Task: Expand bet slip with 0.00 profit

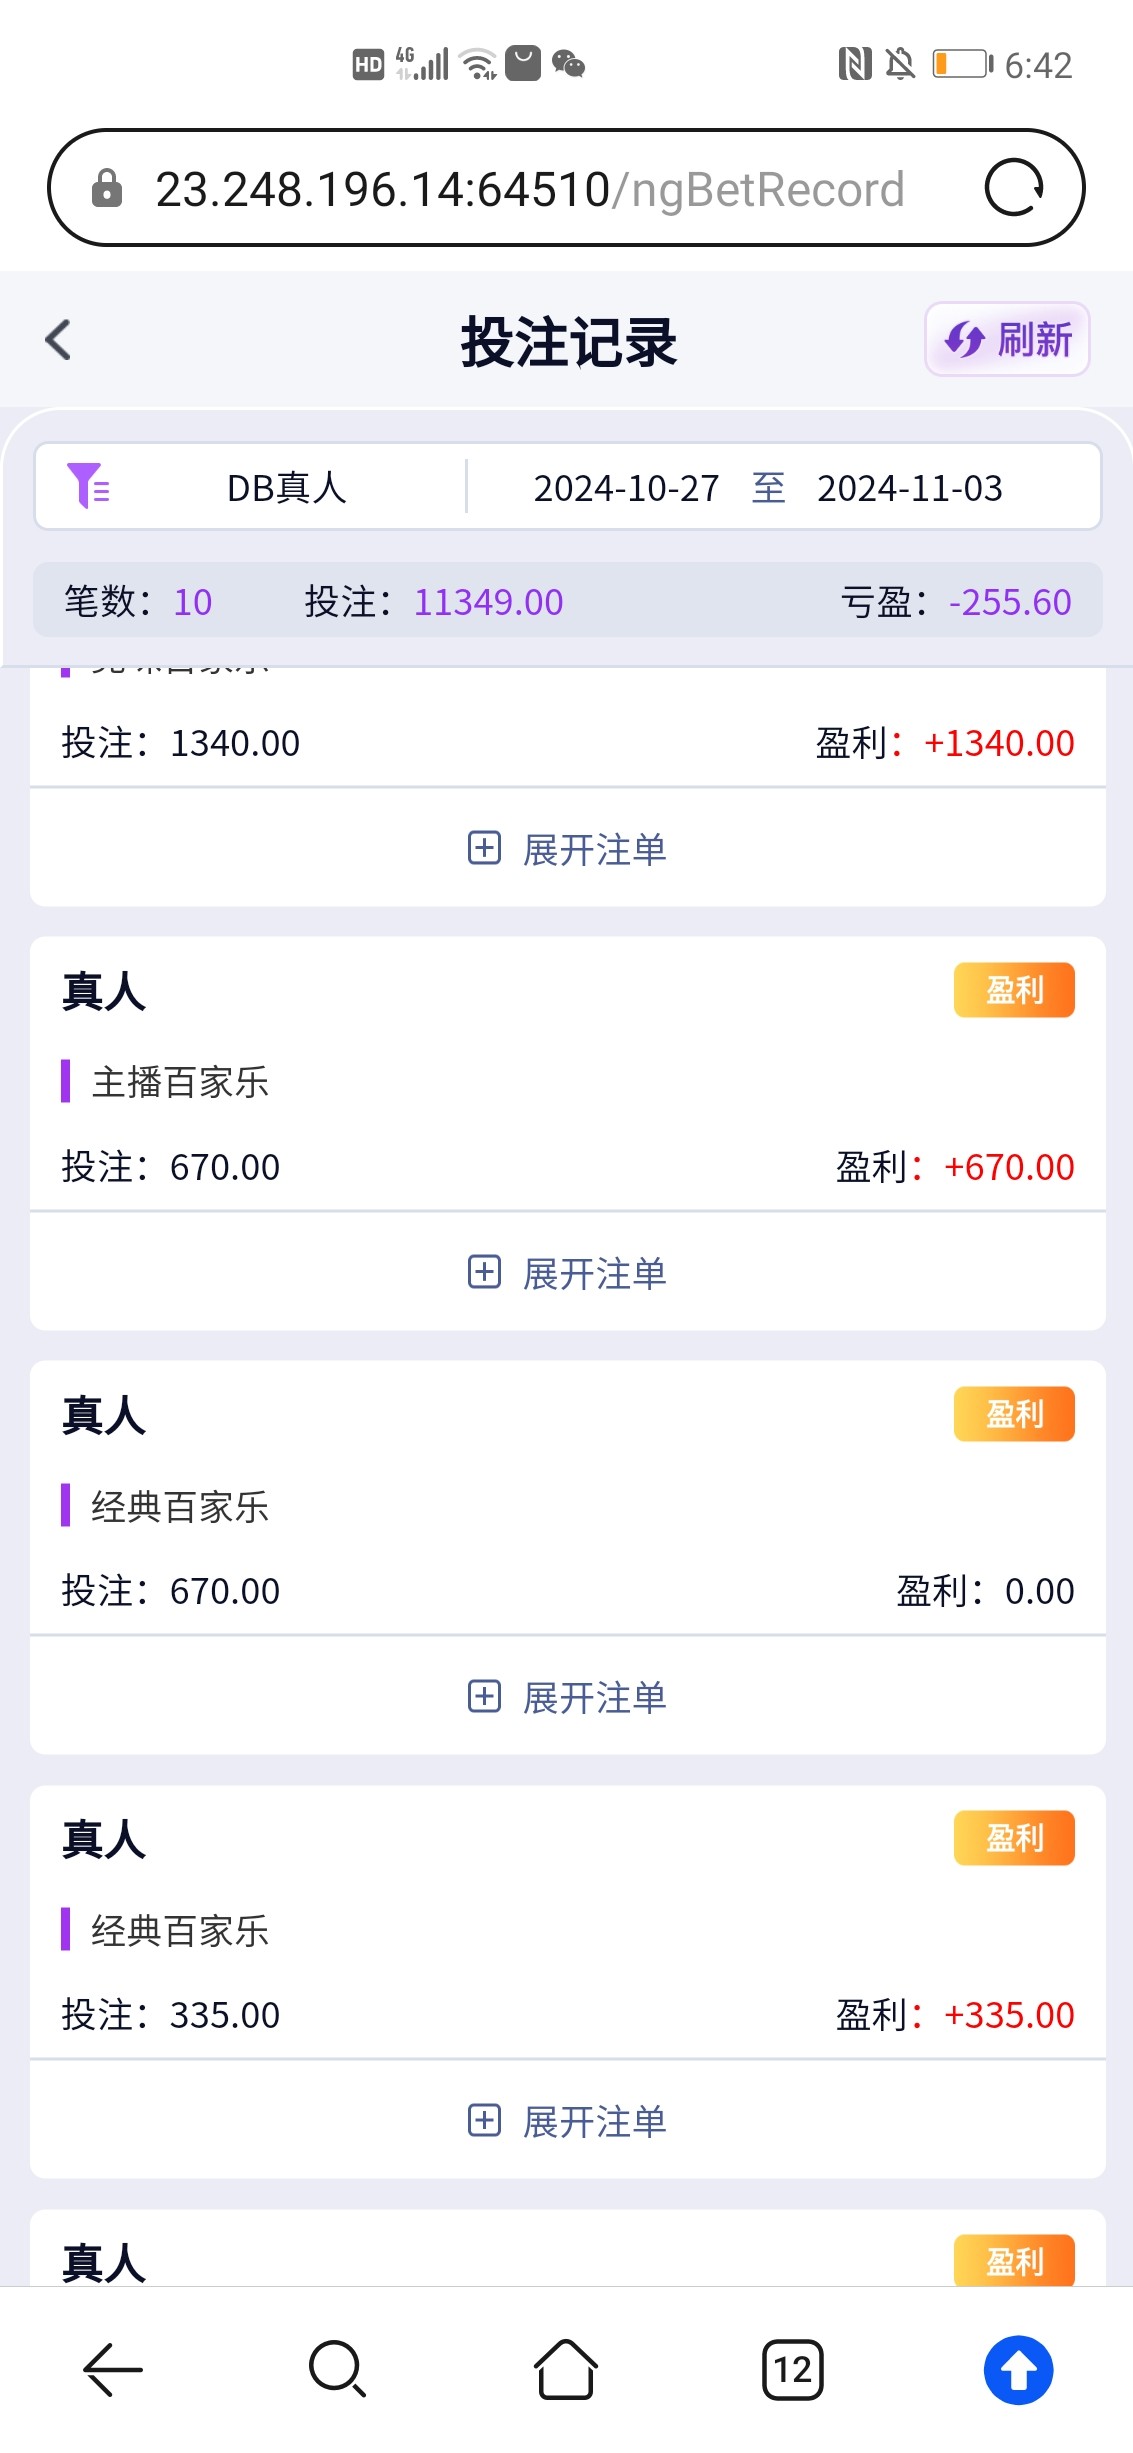Action: (x=567, y=1697)
